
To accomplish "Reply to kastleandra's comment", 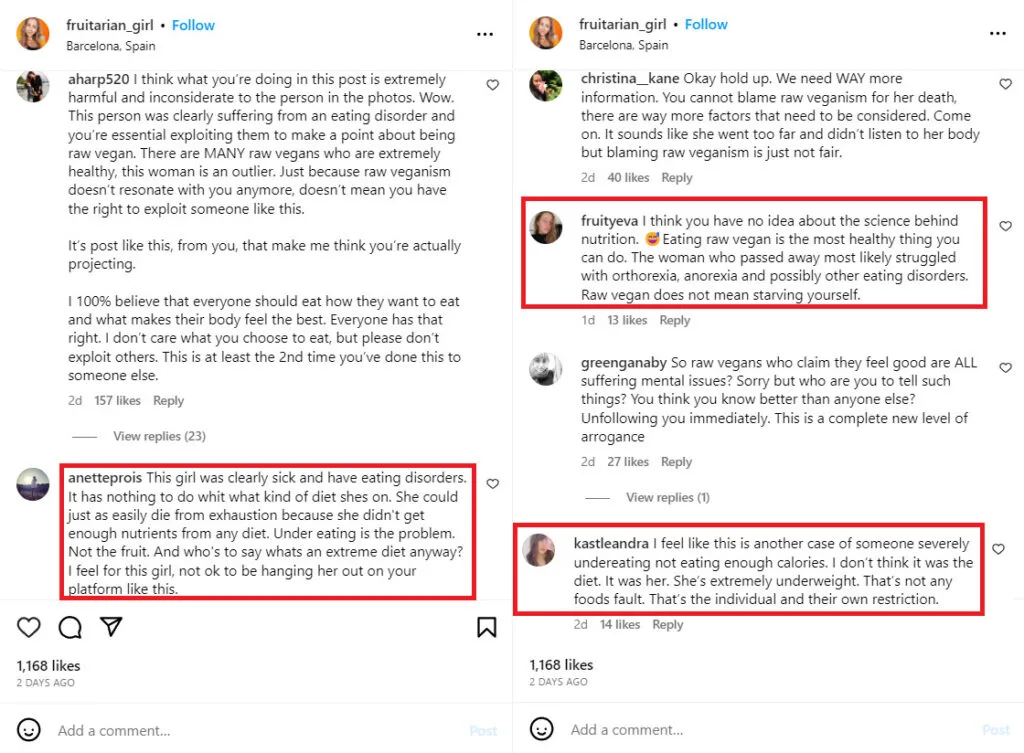I will (x=667, y=624).
